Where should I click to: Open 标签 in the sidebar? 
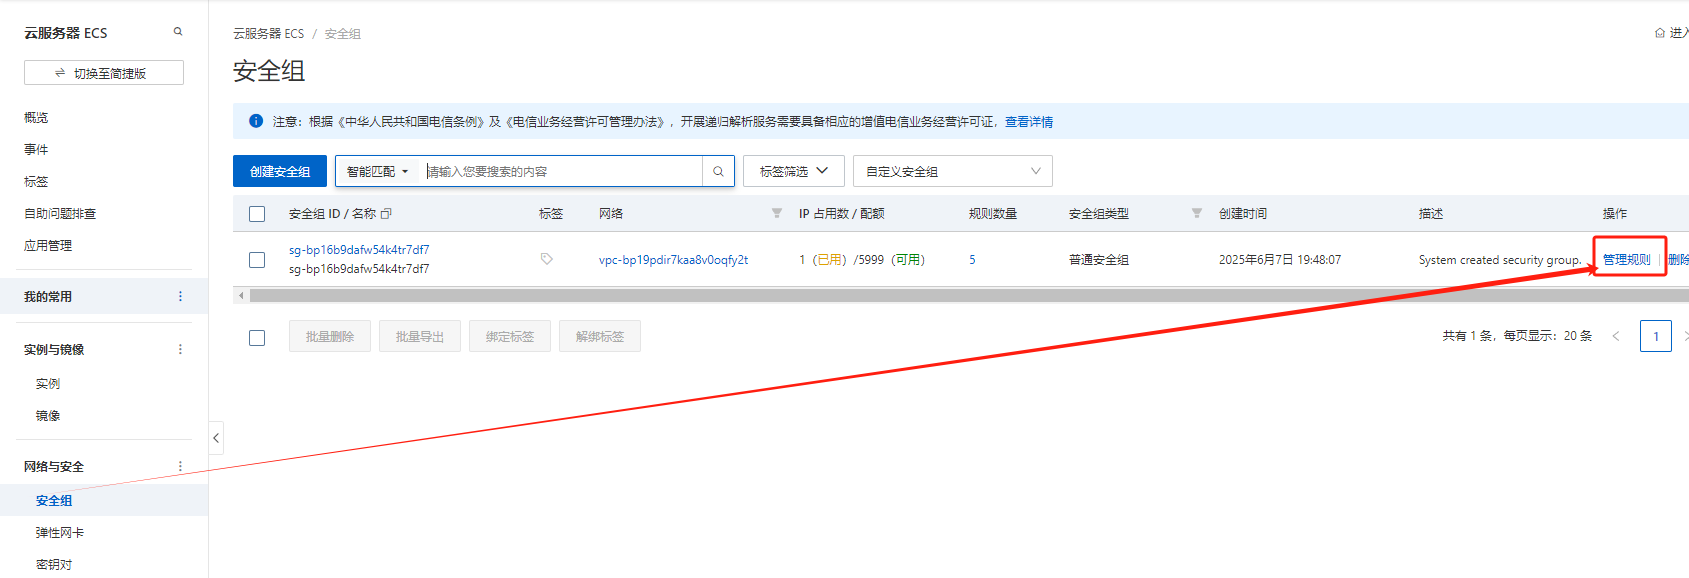36,181
